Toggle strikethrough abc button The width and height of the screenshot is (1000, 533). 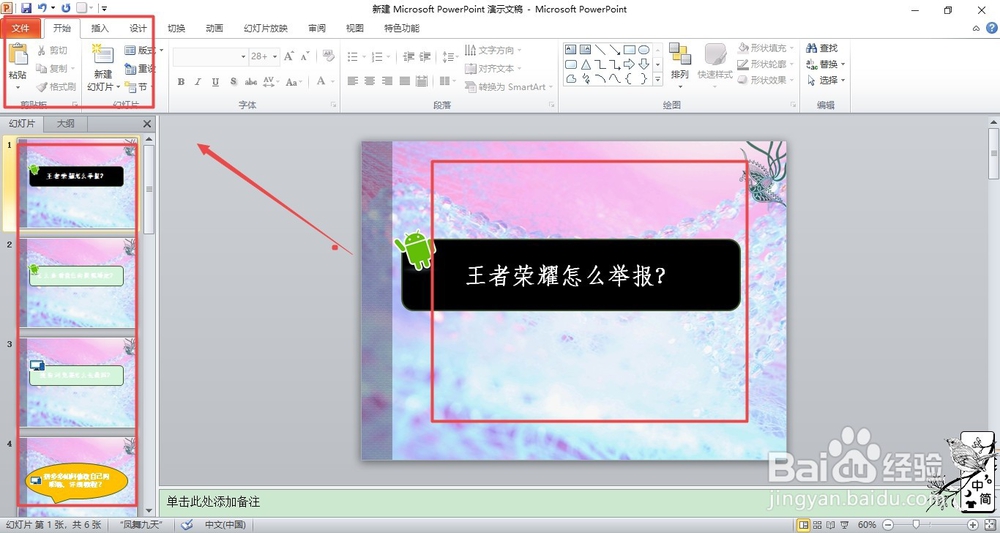tap(251, 82)
